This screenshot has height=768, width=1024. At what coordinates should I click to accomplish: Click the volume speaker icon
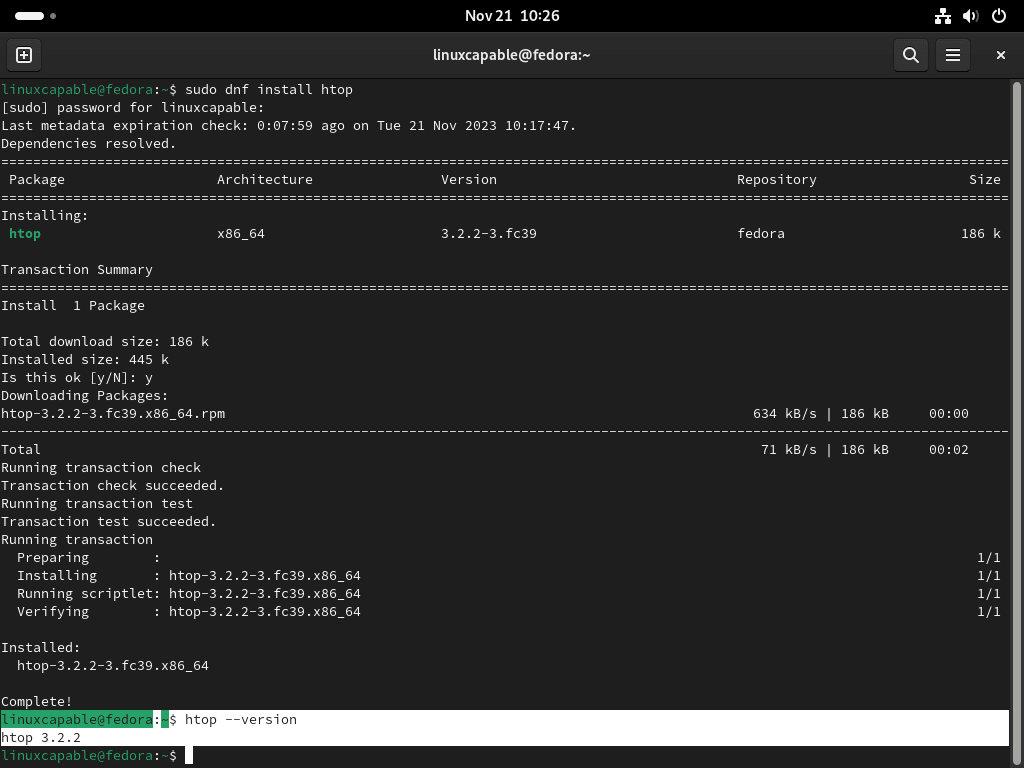pyautogui.click(x=969, y=16)
